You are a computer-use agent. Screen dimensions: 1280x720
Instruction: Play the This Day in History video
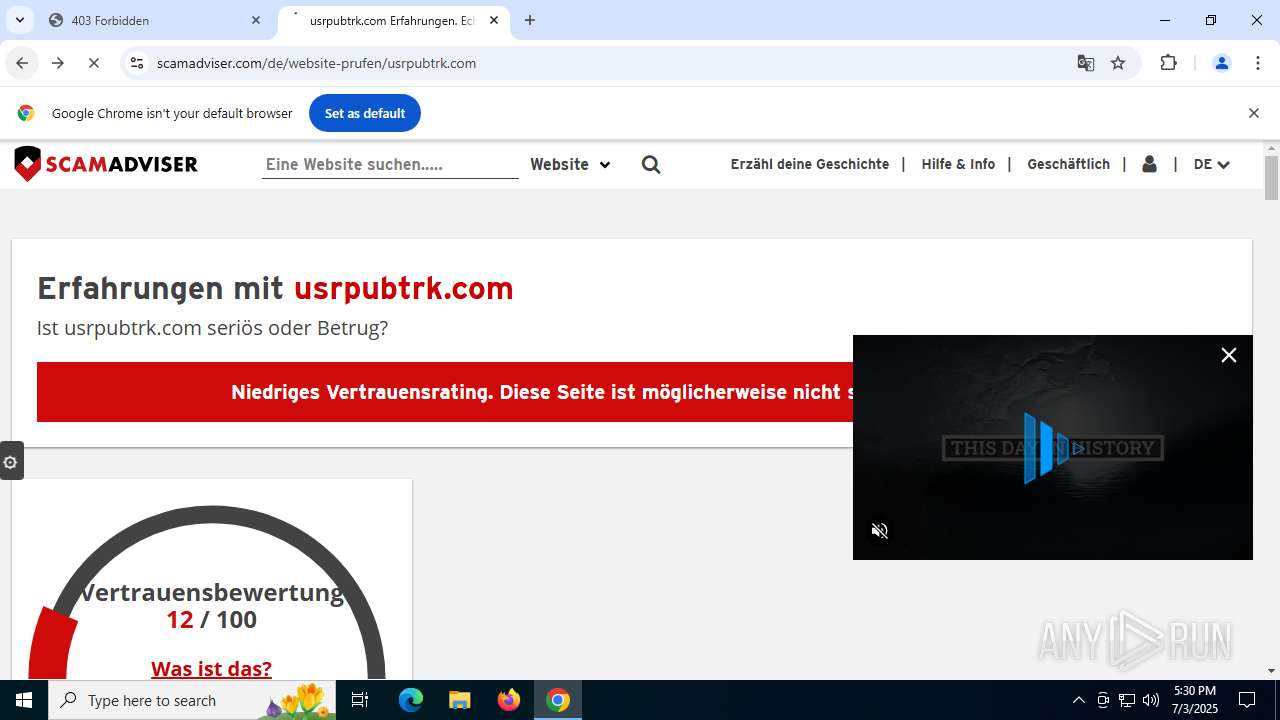(1053, 447)
